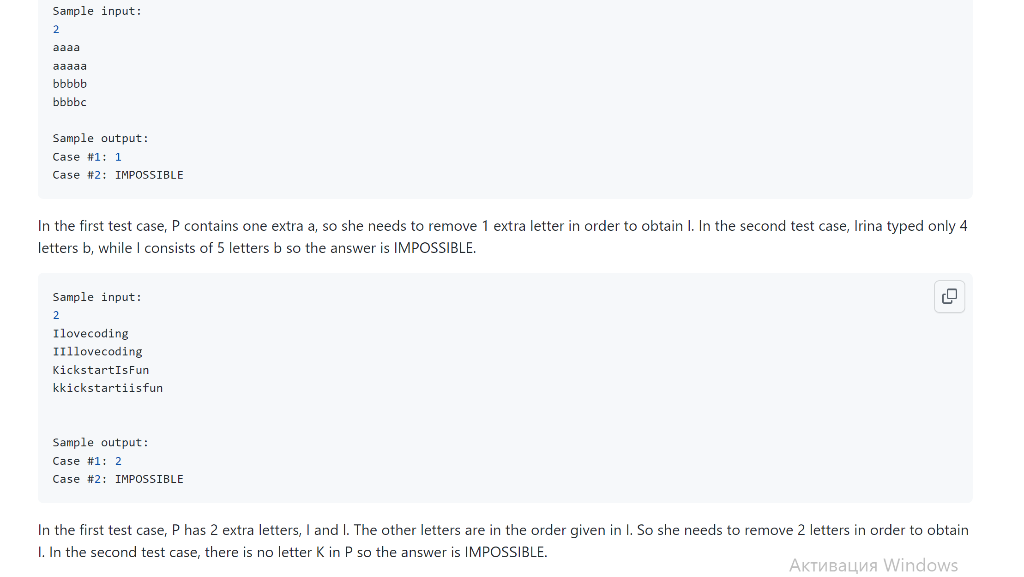Select IMPOSSIBLE line below "Case #1: 1"
Screen dimensions: 1024x577
(118, 175)
